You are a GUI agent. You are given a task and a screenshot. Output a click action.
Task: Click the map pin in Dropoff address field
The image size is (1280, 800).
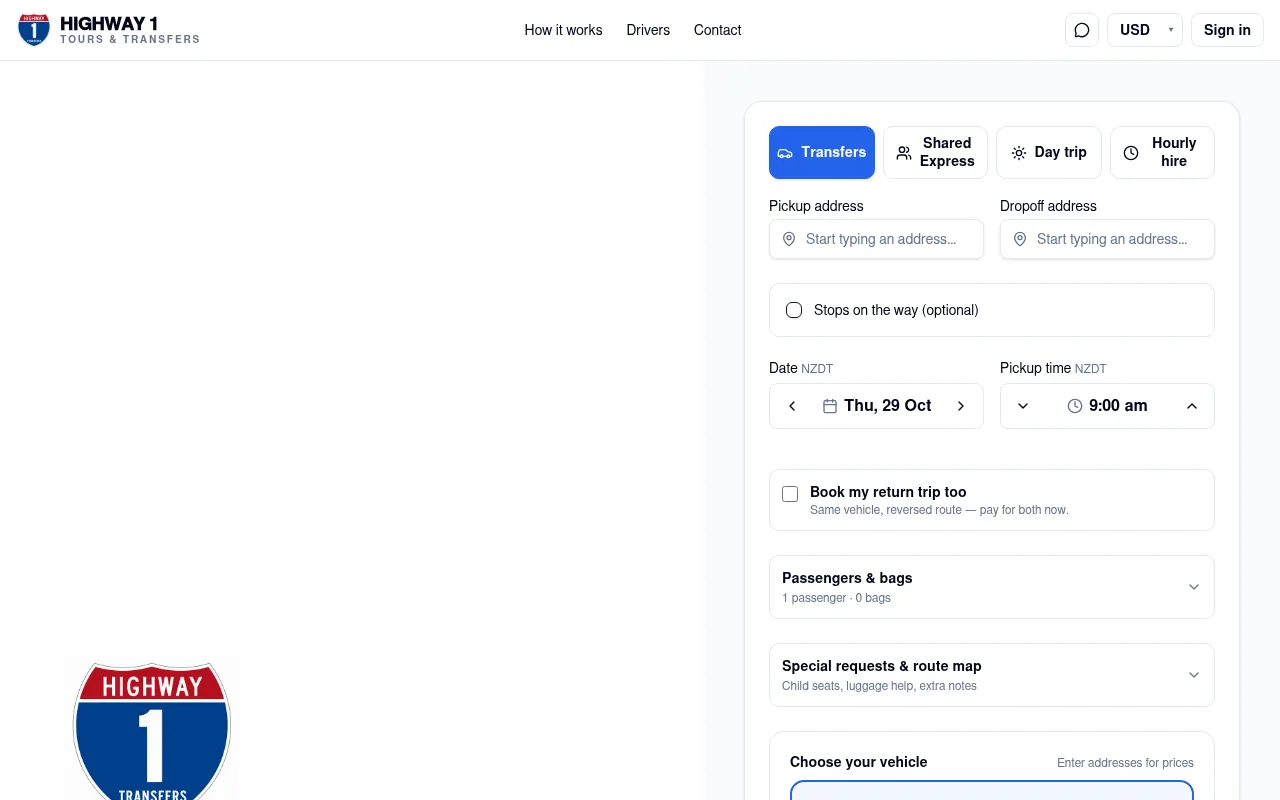(1020, 239)
